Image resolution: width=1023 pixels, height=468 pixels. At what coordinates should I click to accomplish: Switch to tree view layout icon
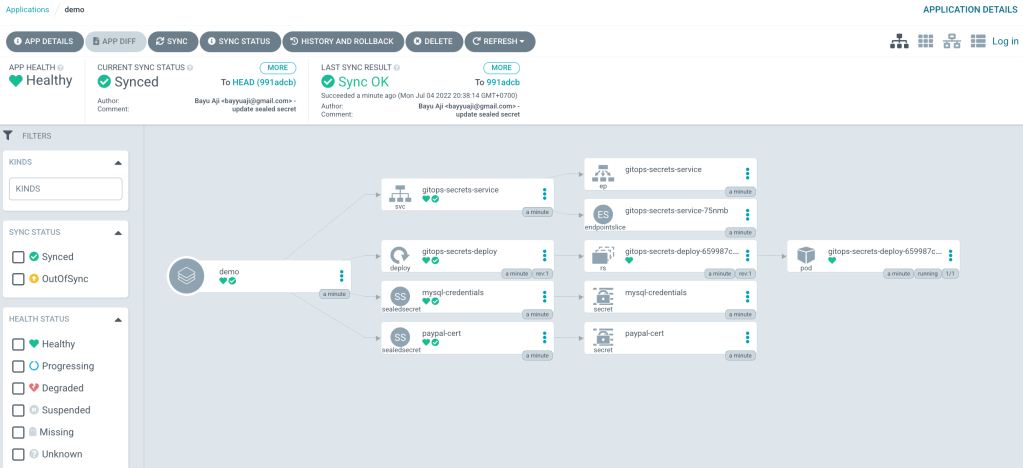pyautogui.click(x=899, y=41)
